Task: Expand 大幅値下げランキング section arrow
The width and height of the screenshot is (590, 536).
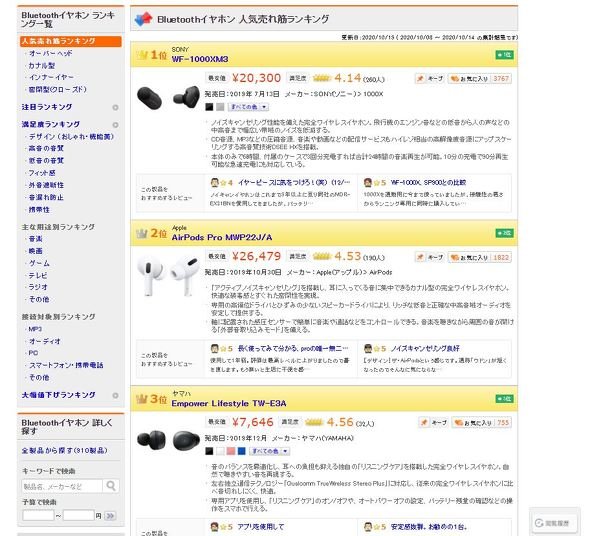Action: pyautogui.click(x=116, y=396)
